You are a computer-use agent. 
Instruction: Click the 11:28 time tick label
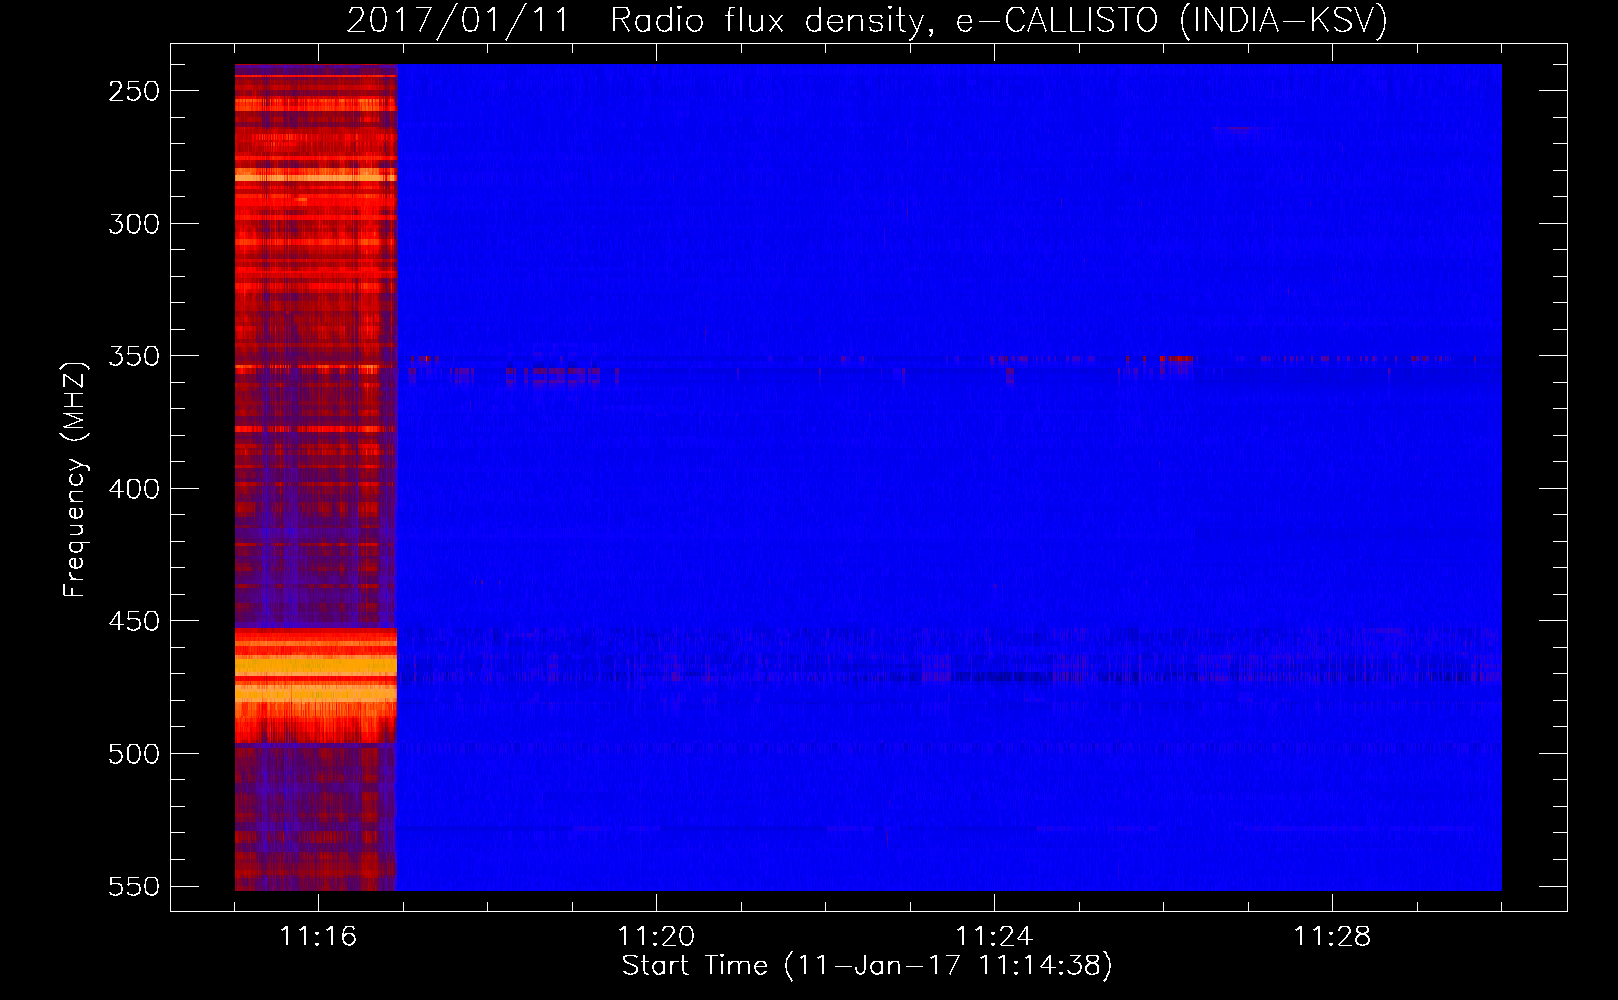[x=1332, y=937]
